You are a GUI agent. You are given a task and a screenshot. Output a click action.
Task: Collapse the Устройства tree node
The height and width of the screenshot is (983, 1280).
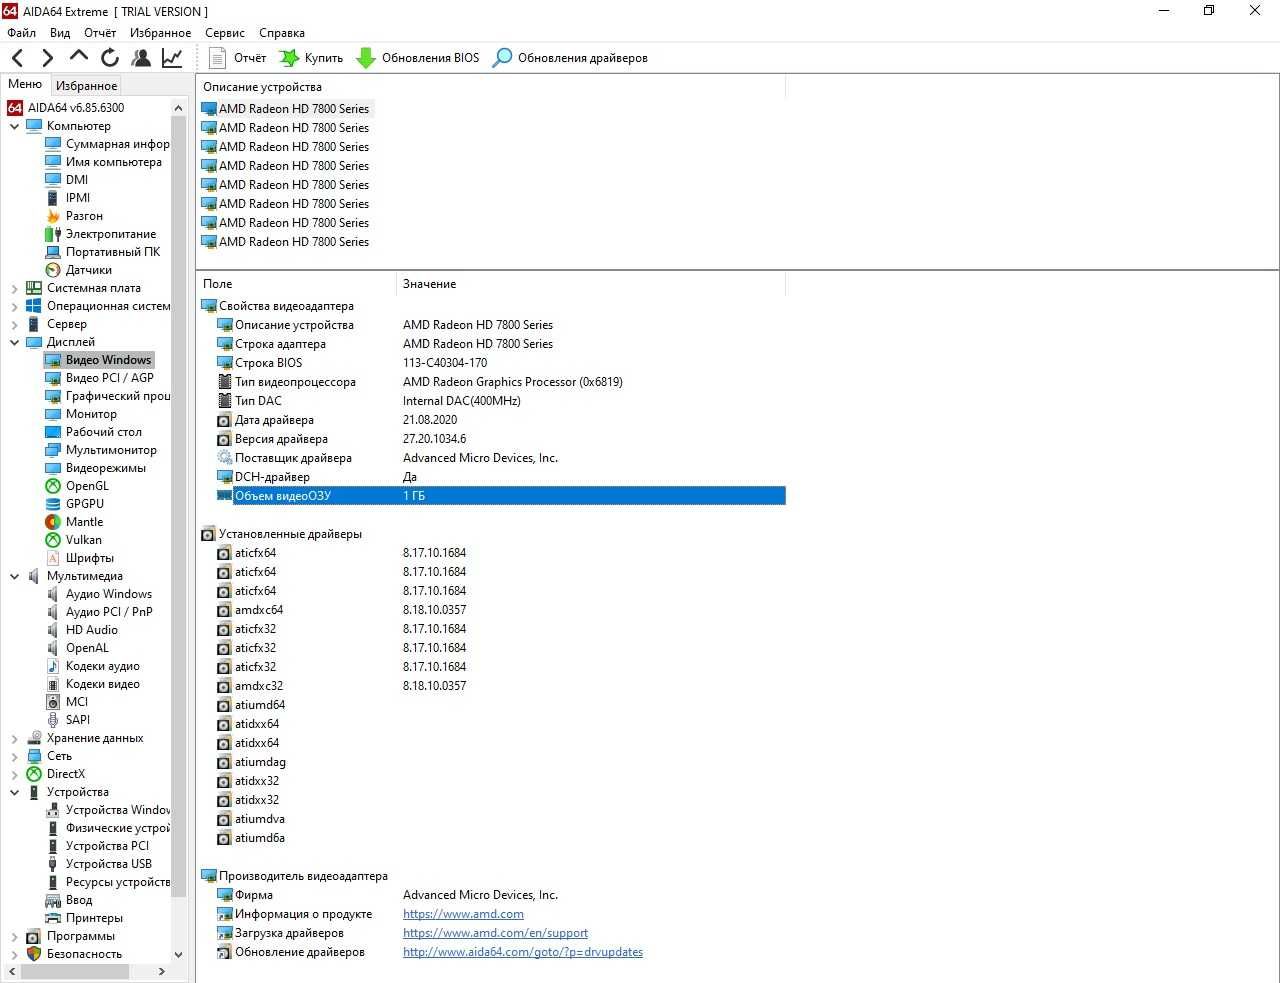point(15,792)
